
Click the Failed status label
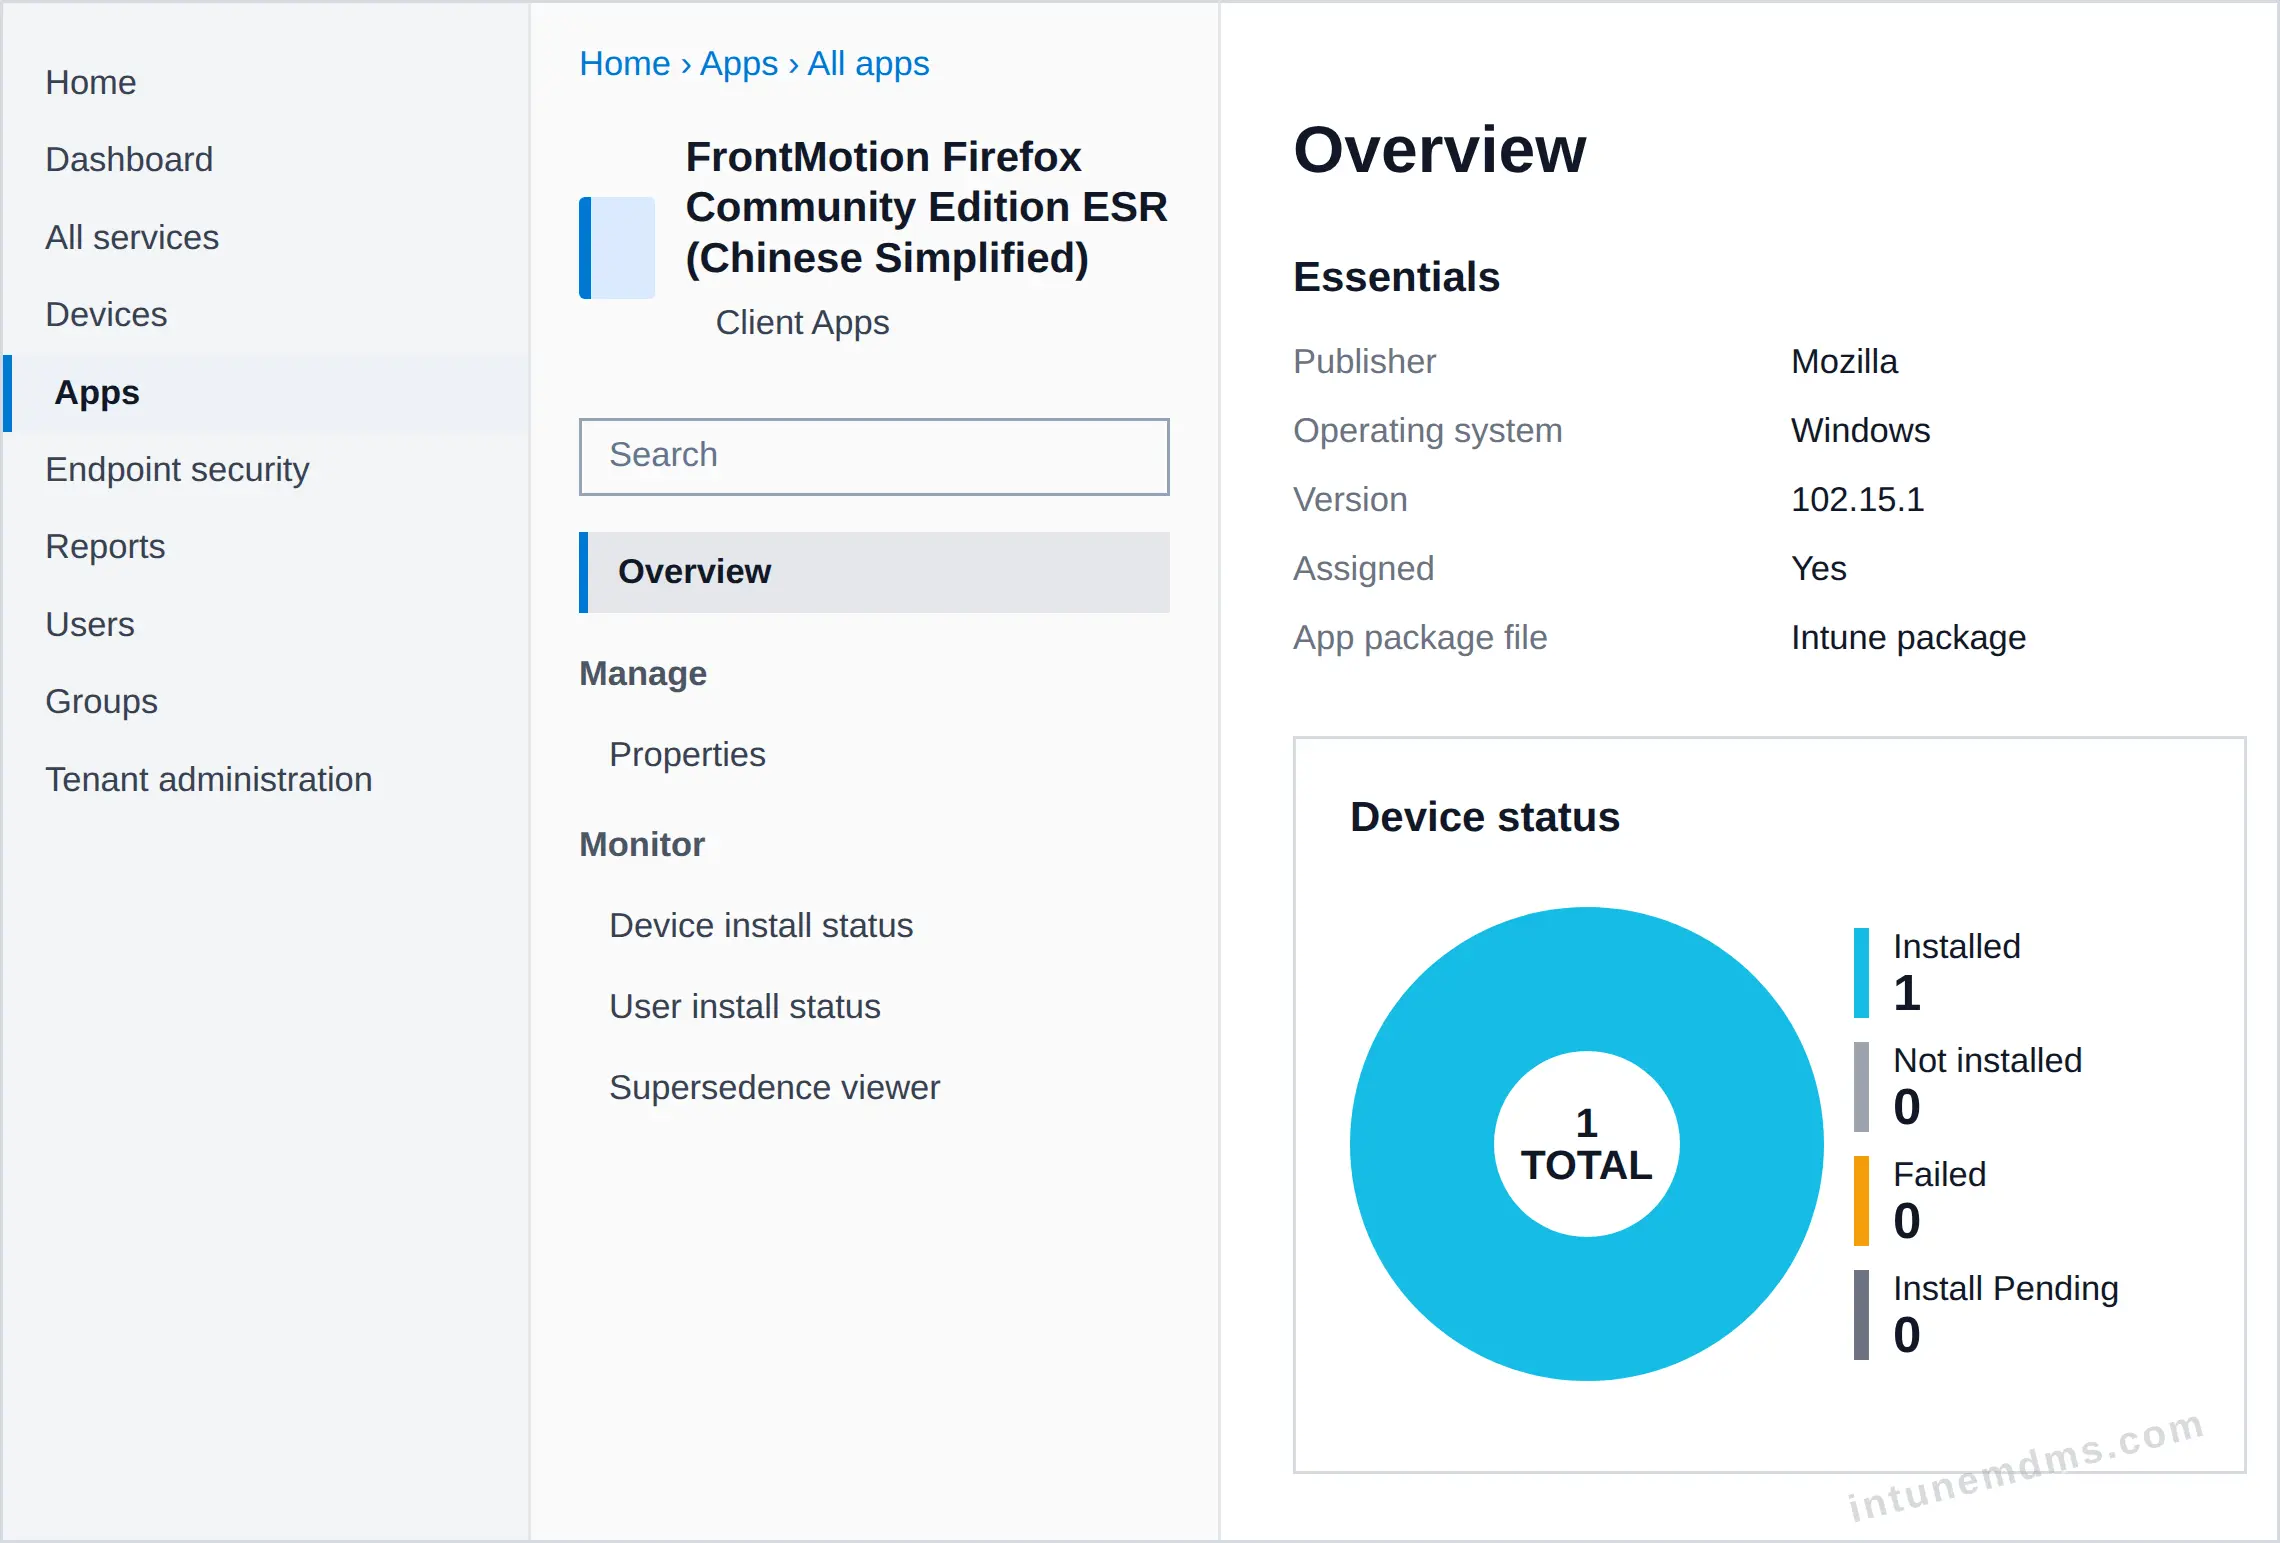[1940, 1174]
